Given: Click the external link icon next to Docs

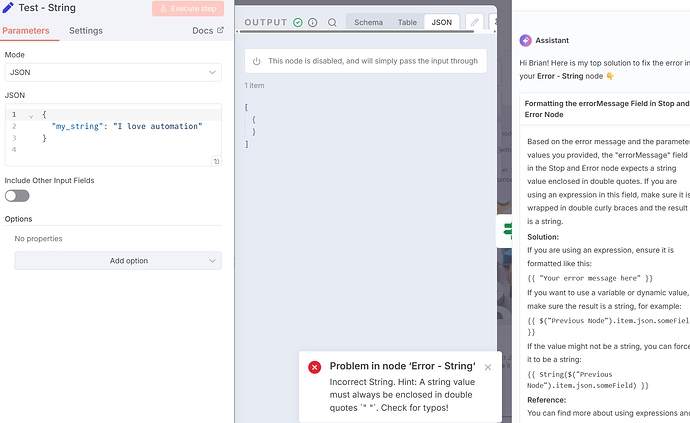Looking at the screenshot, I should (x=220, y=30).
